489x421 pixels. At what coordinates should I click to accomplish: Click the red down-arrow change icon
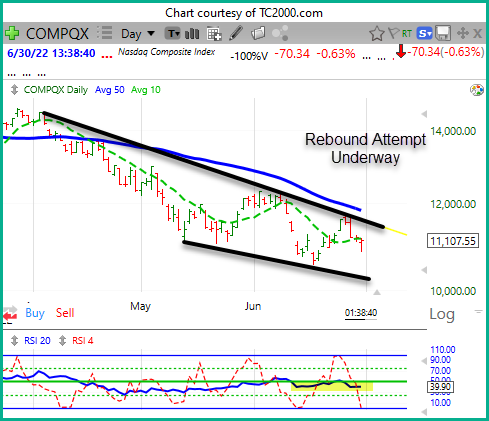[401, 51]
